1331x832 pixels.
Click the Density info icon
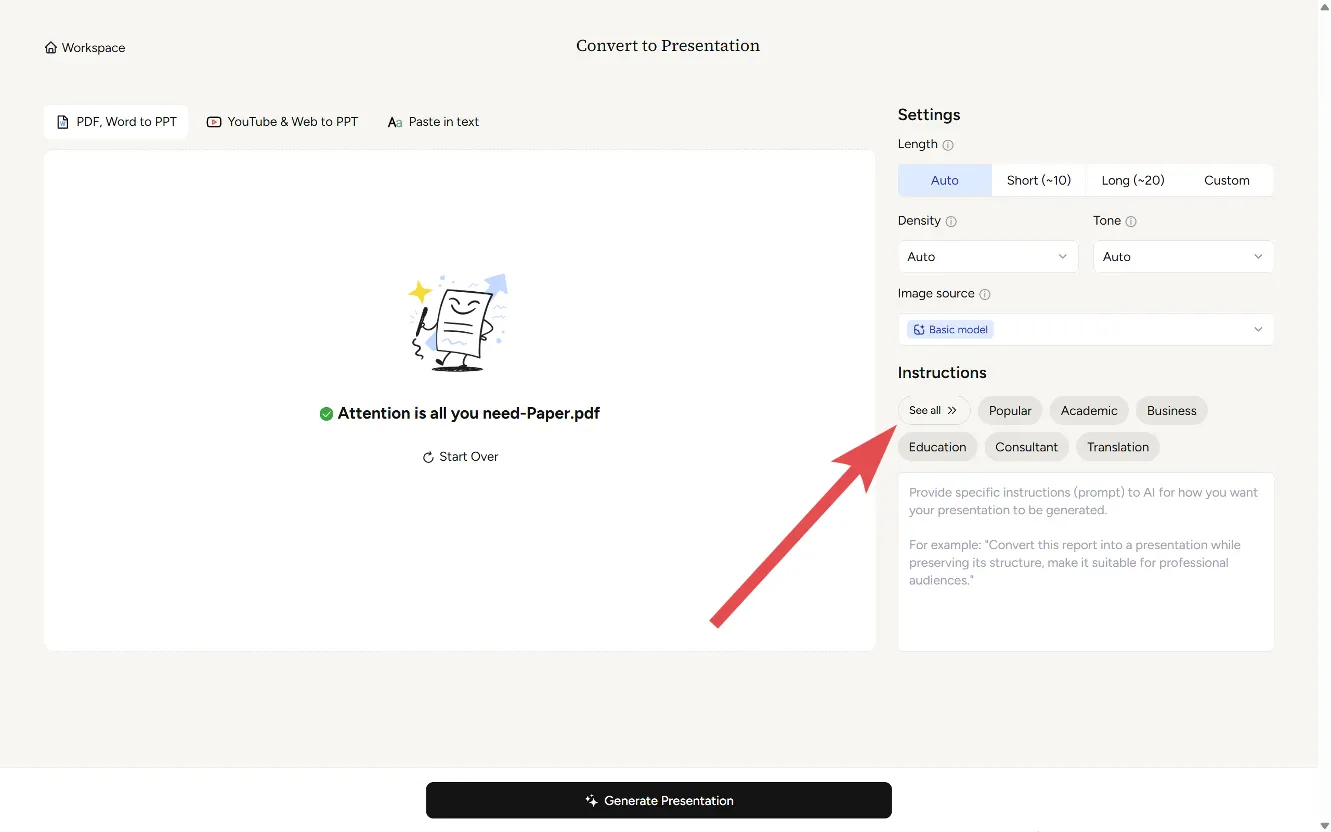pyautogui.click(x=951, y=221)
